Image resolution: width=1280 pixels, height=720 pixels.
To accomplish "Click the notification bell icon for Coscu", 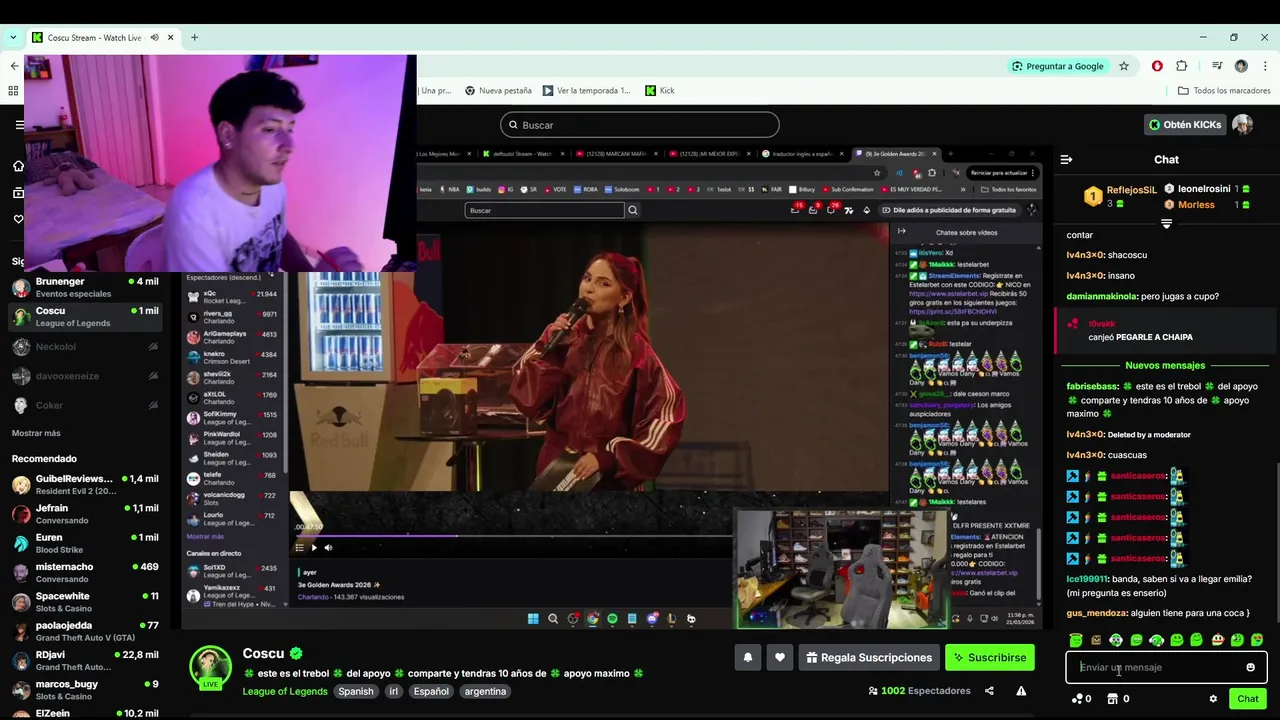I will point(748,658).
